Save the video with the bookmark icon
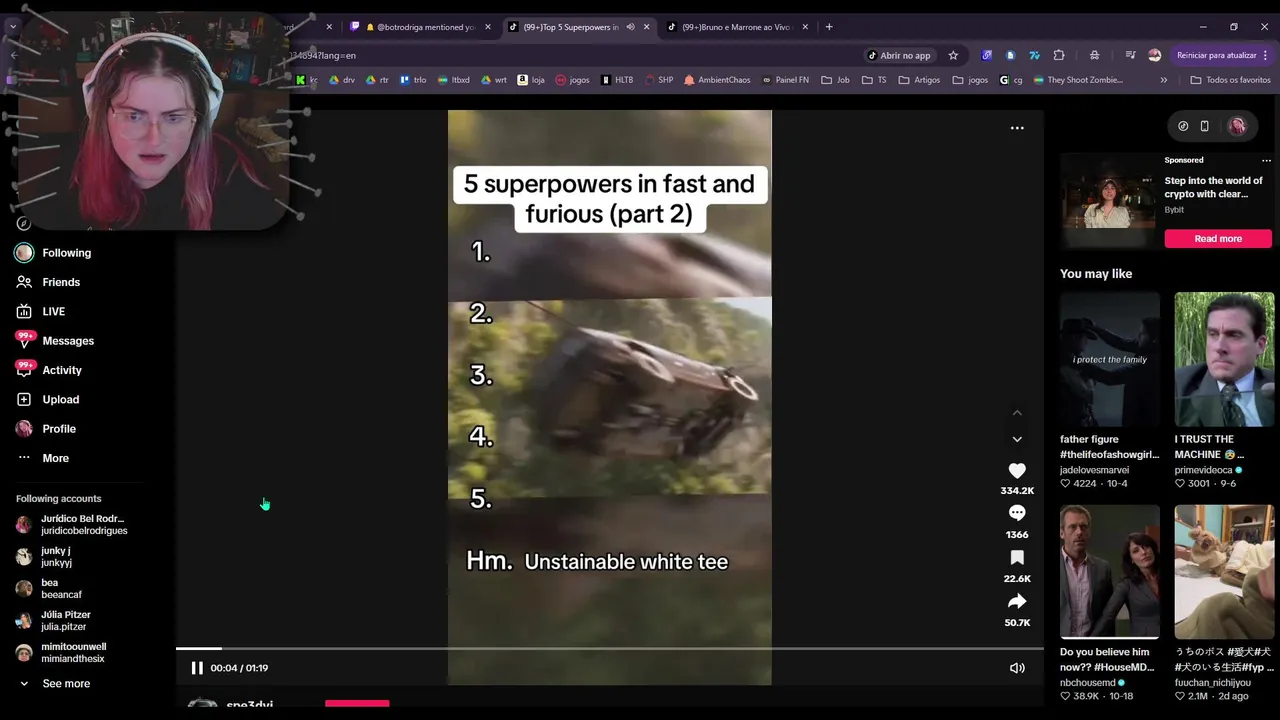Screen dimensions: 1280x720 click(x=1017, y=558)
